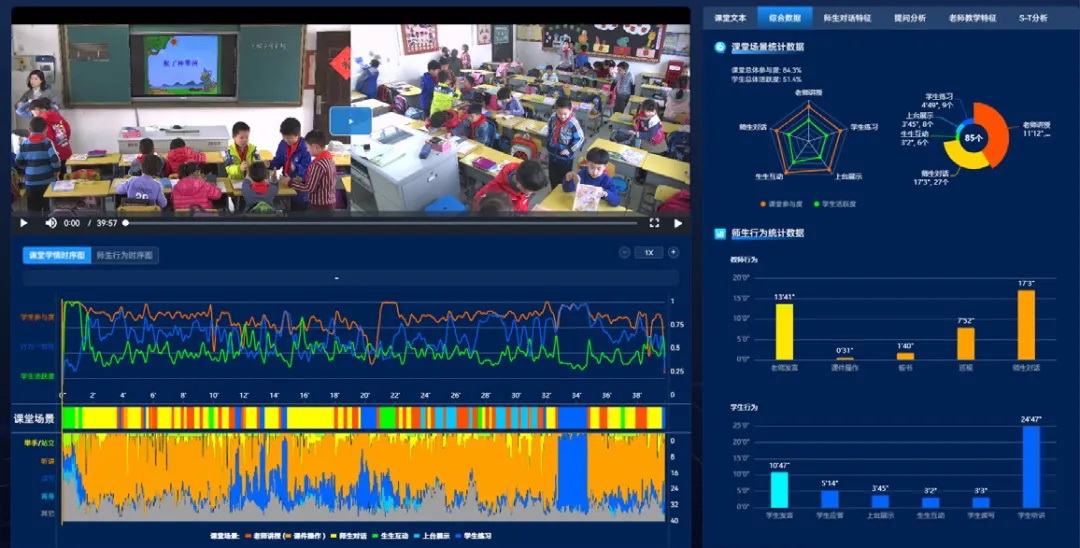Click the 1X timeline zoom level field

[649, 253]
